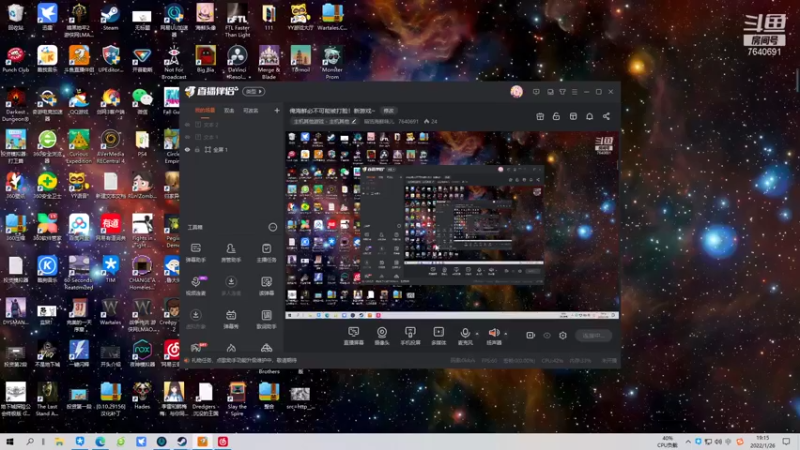Open the mode switcher pill next to the logo
Screen dimensions: 800x450
(x=254, y=91)
